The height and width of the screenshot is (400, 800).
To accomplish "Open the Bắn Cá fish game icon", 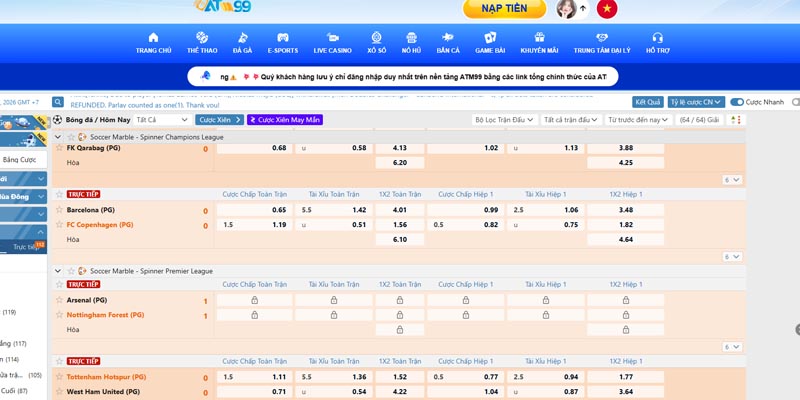I will click(x=447, y=37).
